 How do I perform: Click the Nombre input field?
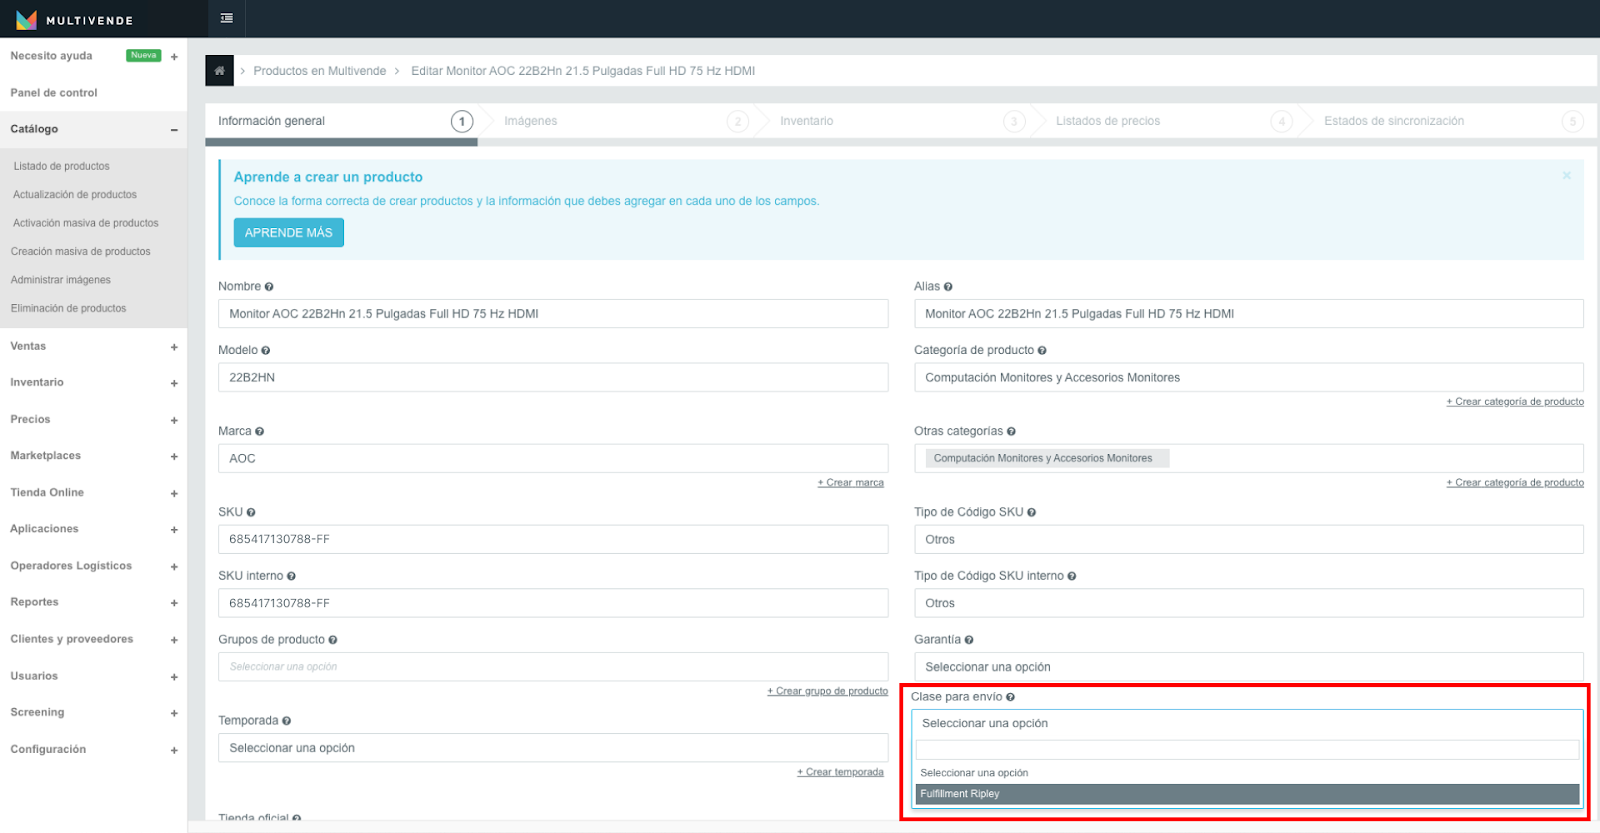coord(553,314)
